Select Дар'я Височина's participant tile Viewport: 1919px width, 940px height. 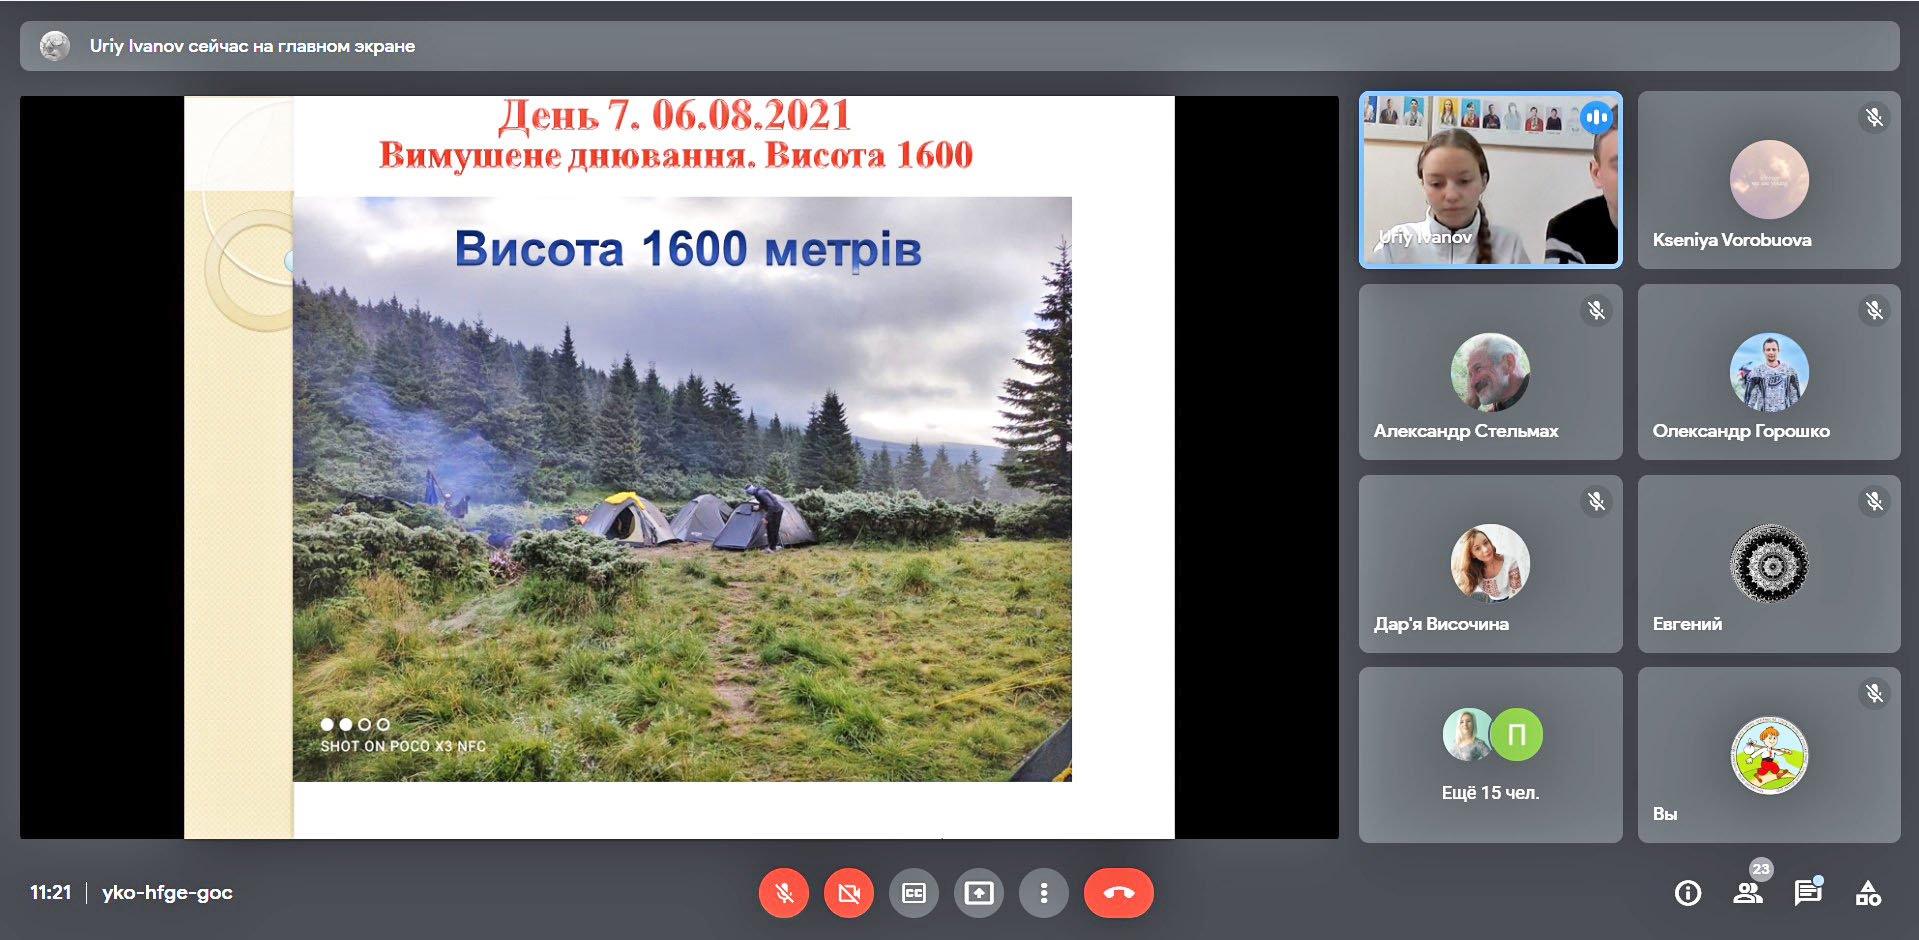pos(1490,564)
